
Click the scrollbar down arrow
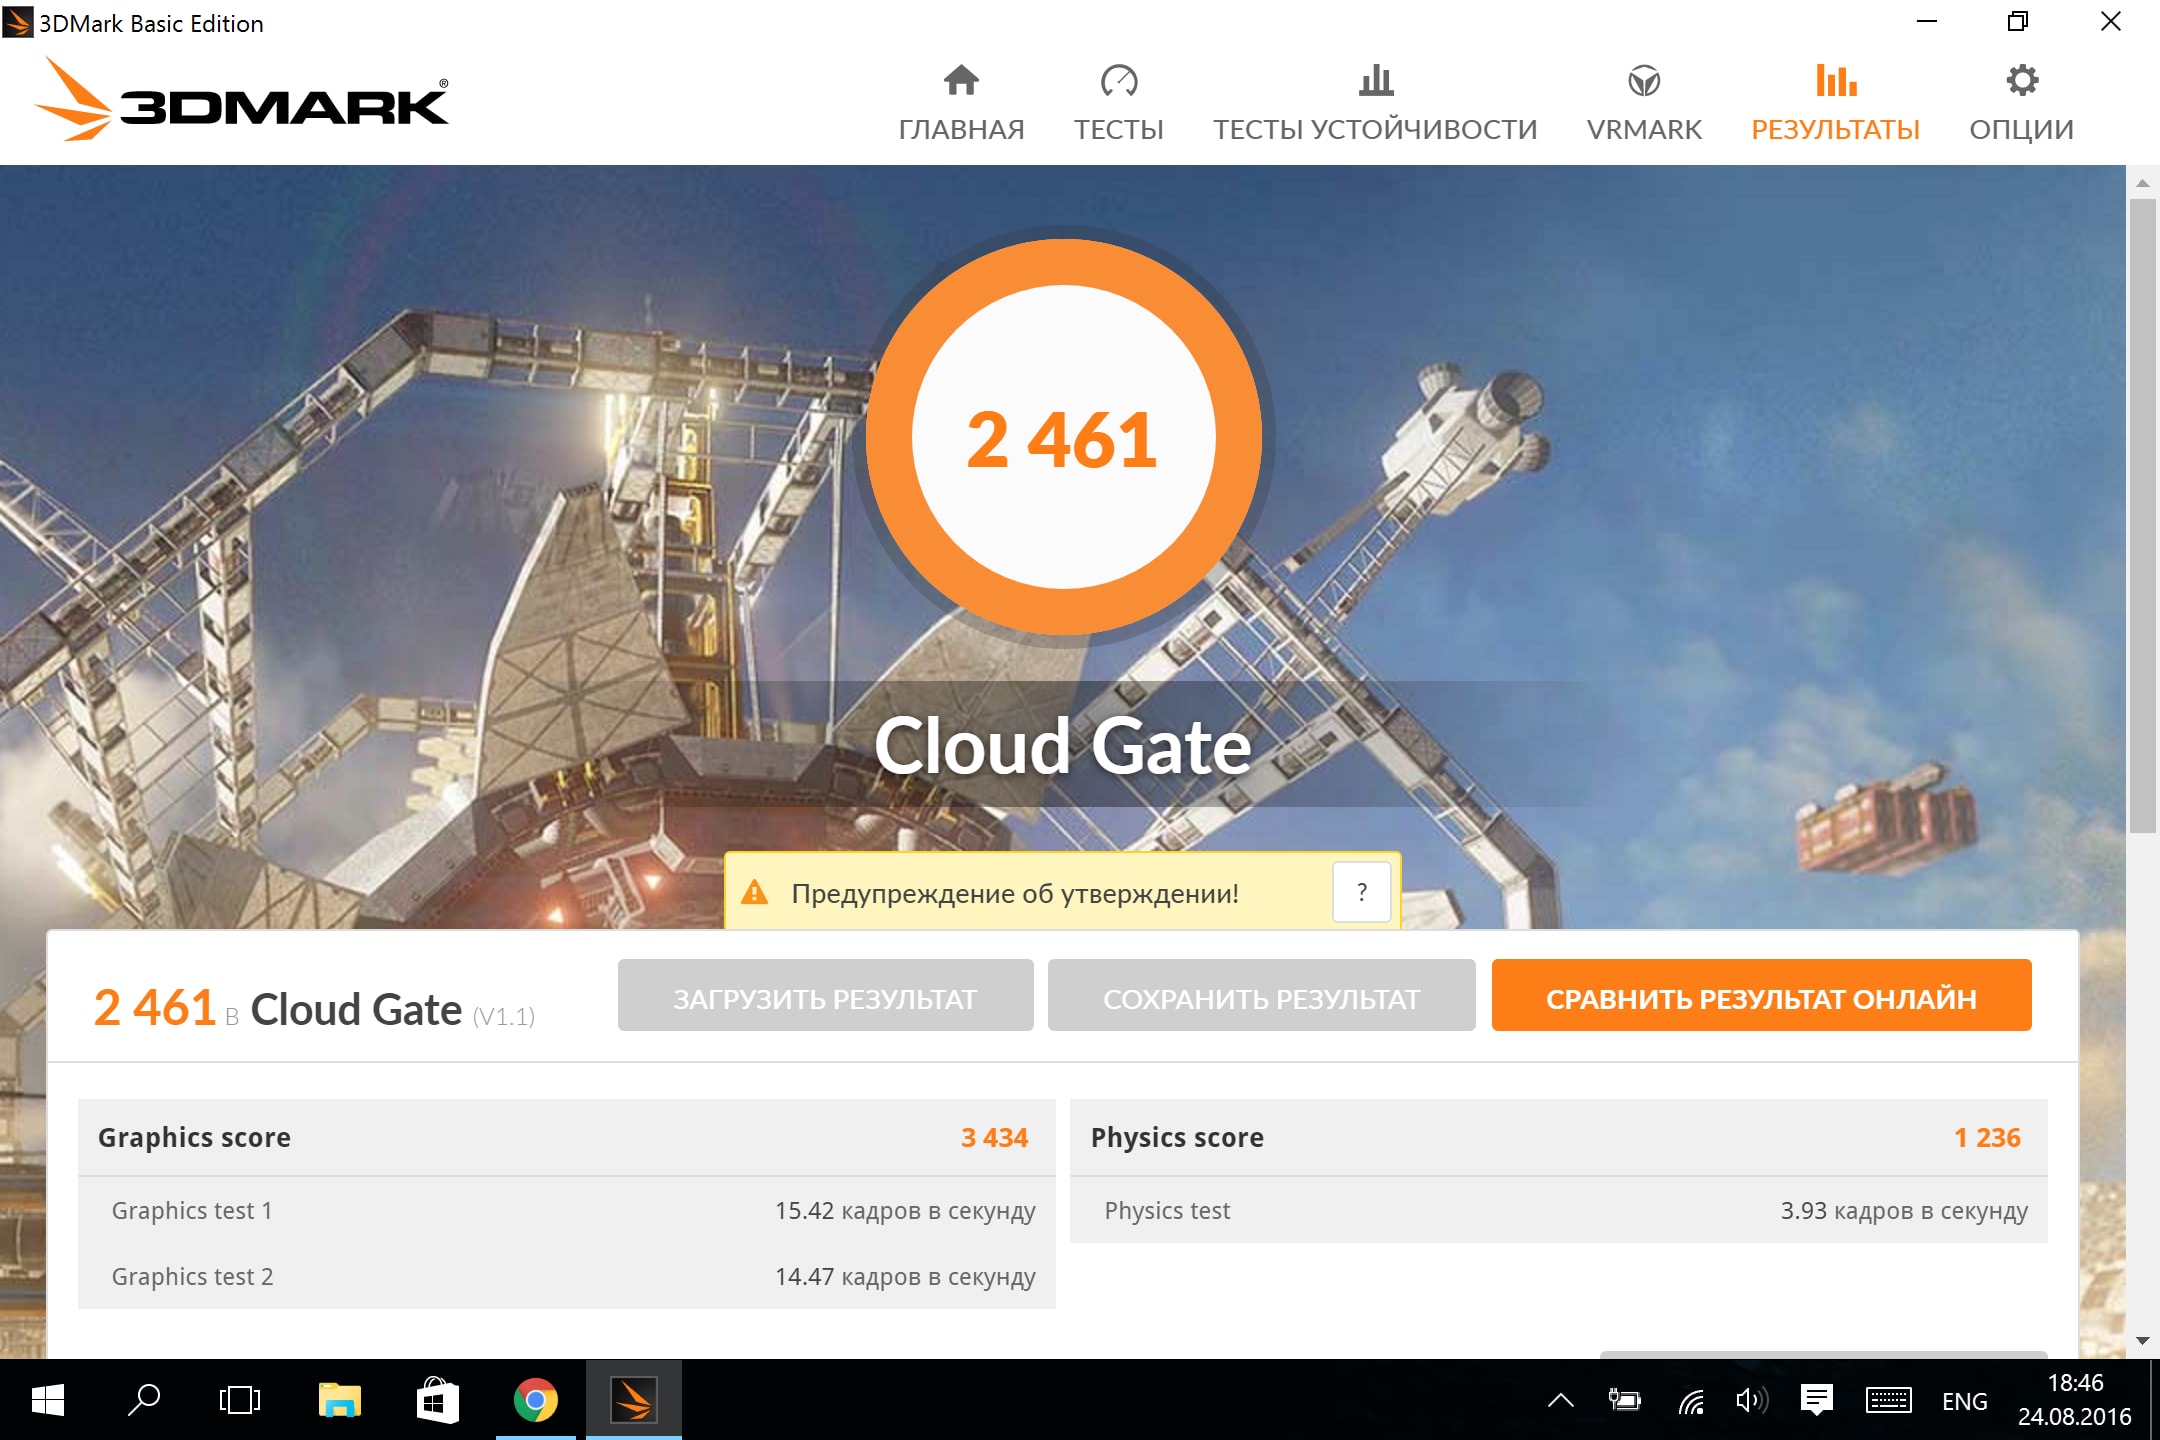pyautogui.click(x=2142, y=1340)
